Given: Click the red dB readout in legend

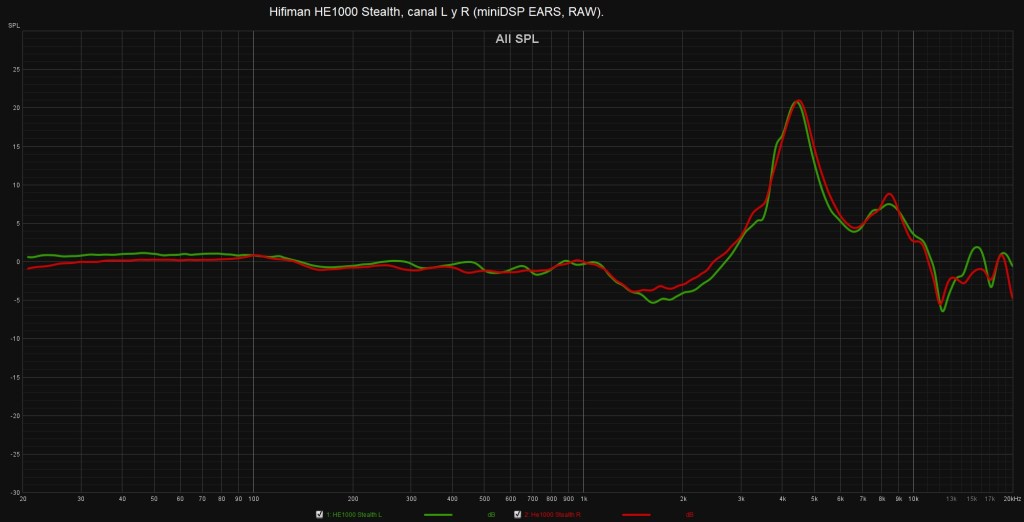Looking at the screenshot, I should click(x=690, y=514).
